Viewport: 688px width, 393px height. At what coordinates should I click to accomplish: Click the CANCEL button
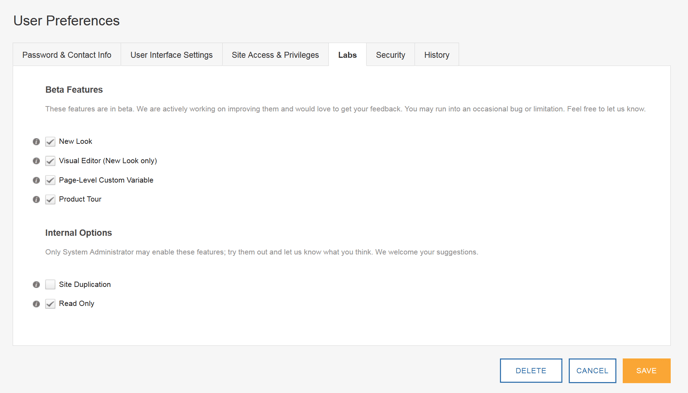(x=592, y=371)
